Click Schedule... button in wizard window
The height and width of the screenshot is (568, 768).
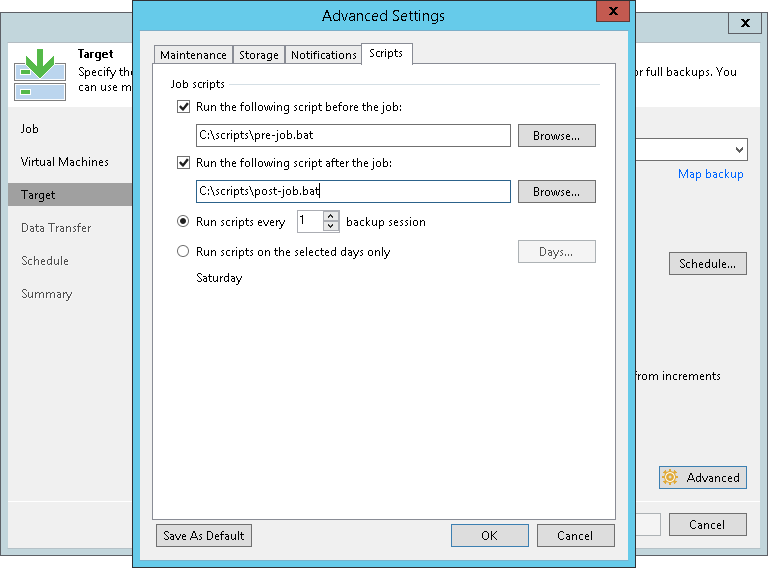tap(708, 263)
